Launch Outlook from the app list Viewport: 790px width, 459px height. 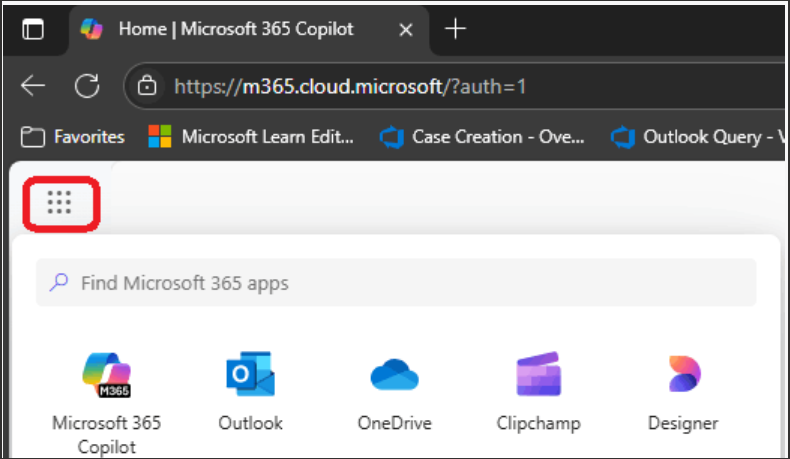pos(250,391)
